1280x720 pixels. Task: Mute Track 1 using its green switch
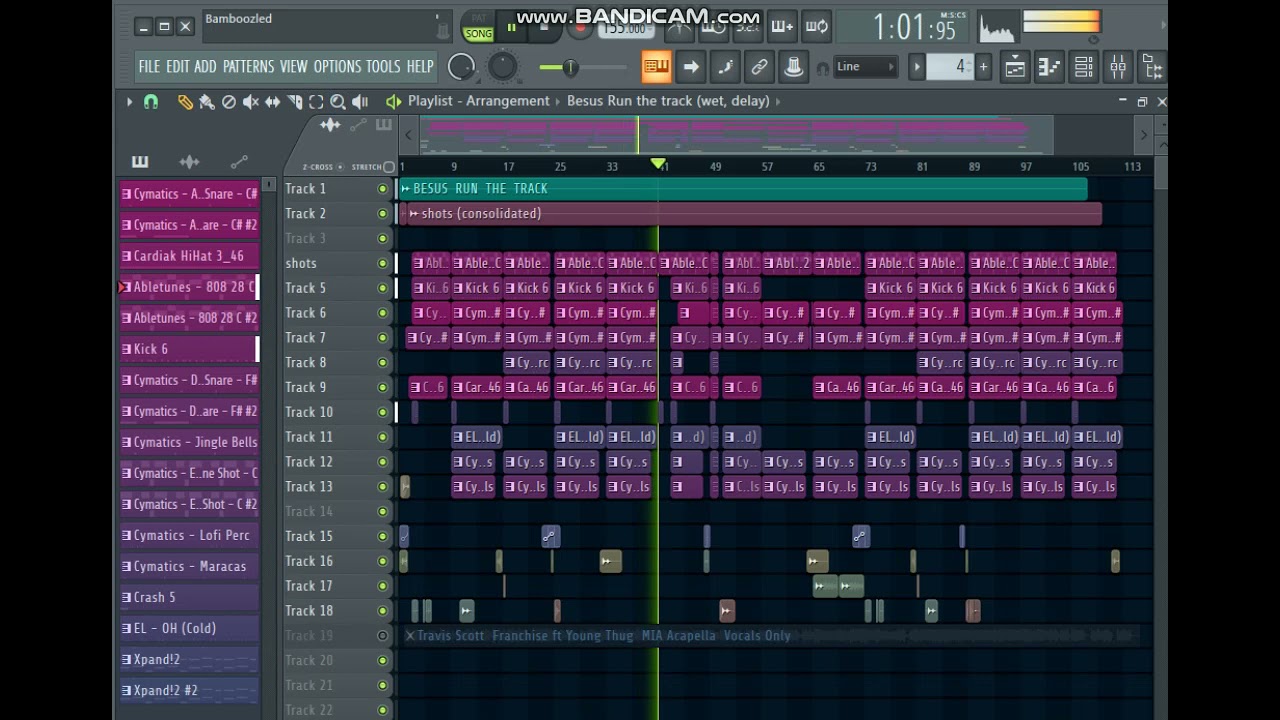coord(382,189)
